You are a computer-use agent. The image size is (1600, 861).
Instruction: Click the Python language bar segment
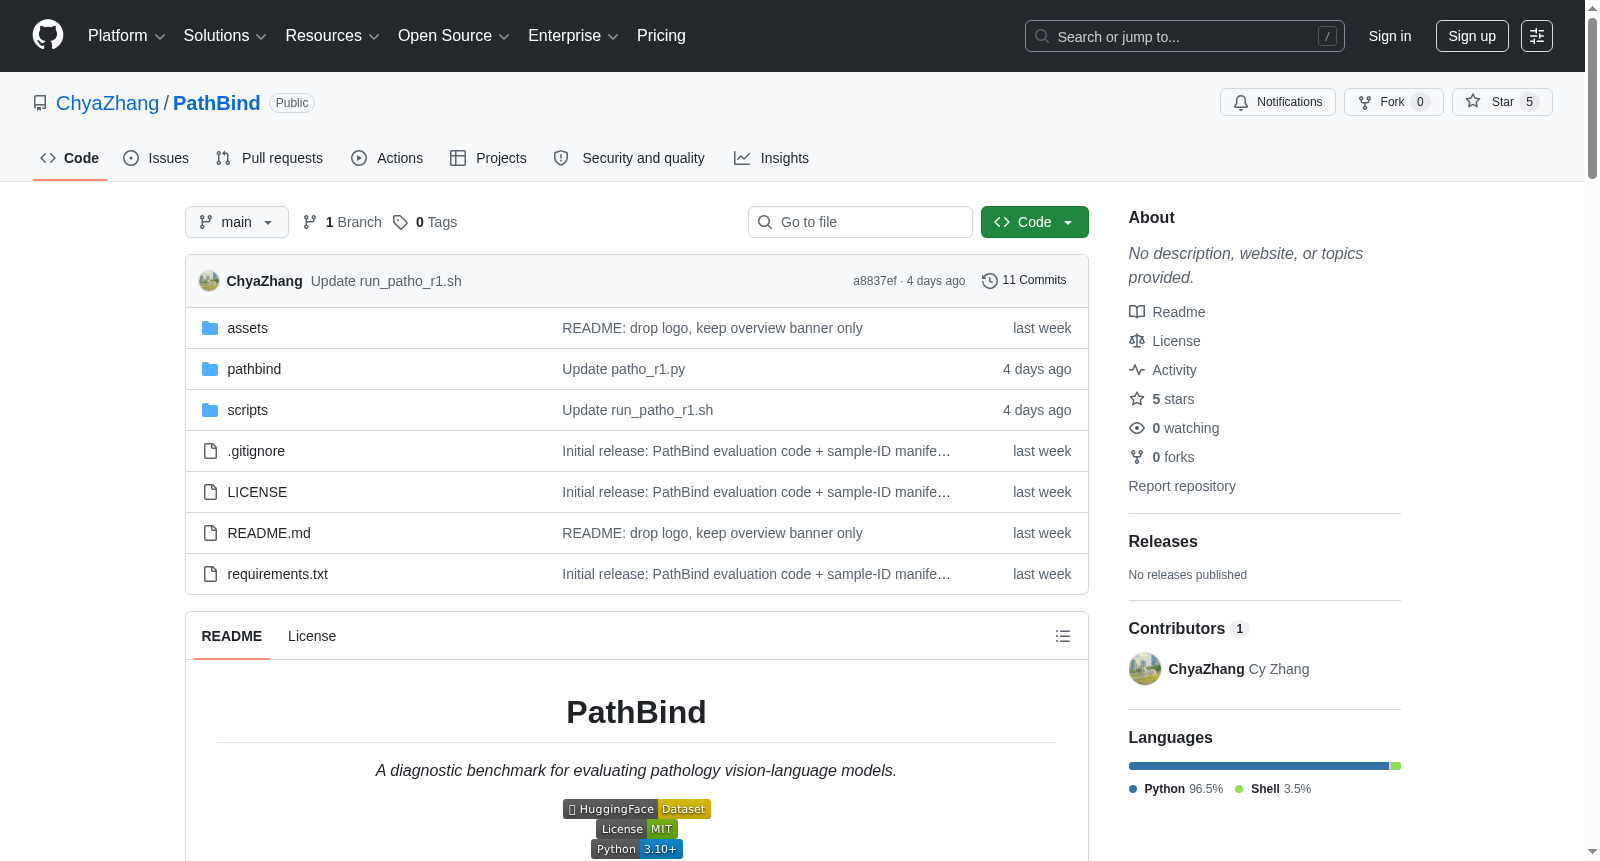pos(1259,766)
